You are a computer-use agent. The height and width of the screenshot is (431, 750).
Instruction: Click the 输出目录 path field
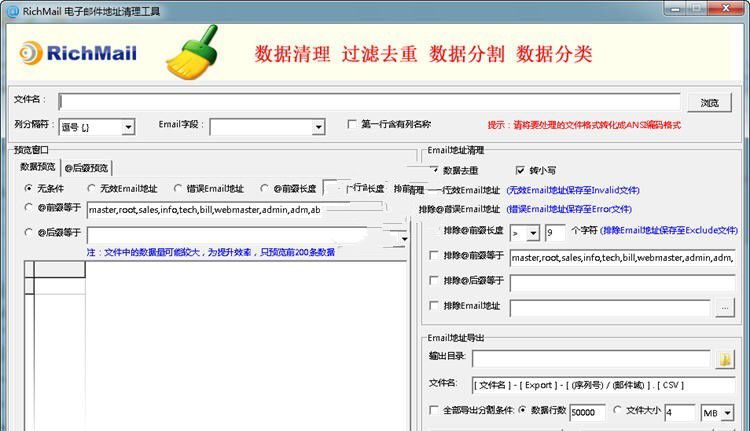[x=591, y=359]
